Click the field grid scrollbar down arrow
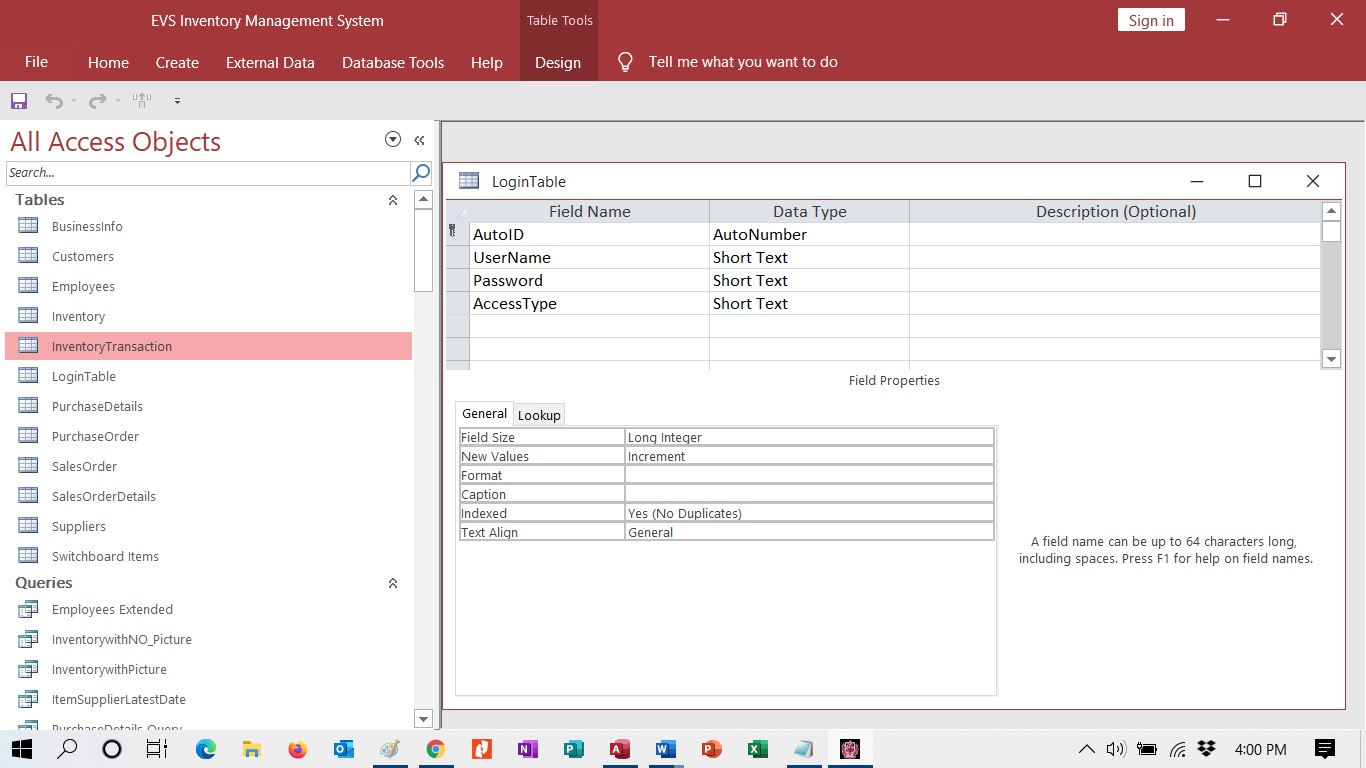The width and height of the screenshot is (1366, 768). coord(1331,359)
